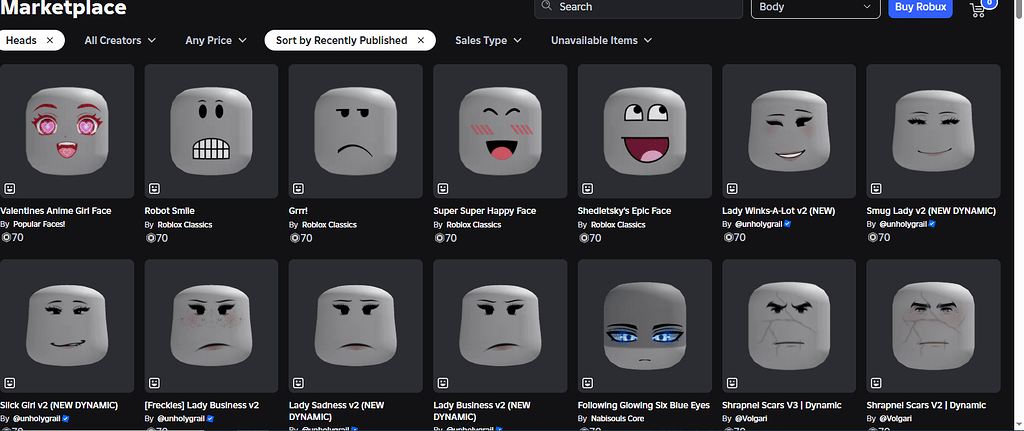Visit Nabisouls Core creator link
The image size is (1024, 431).
pos(618,419)
